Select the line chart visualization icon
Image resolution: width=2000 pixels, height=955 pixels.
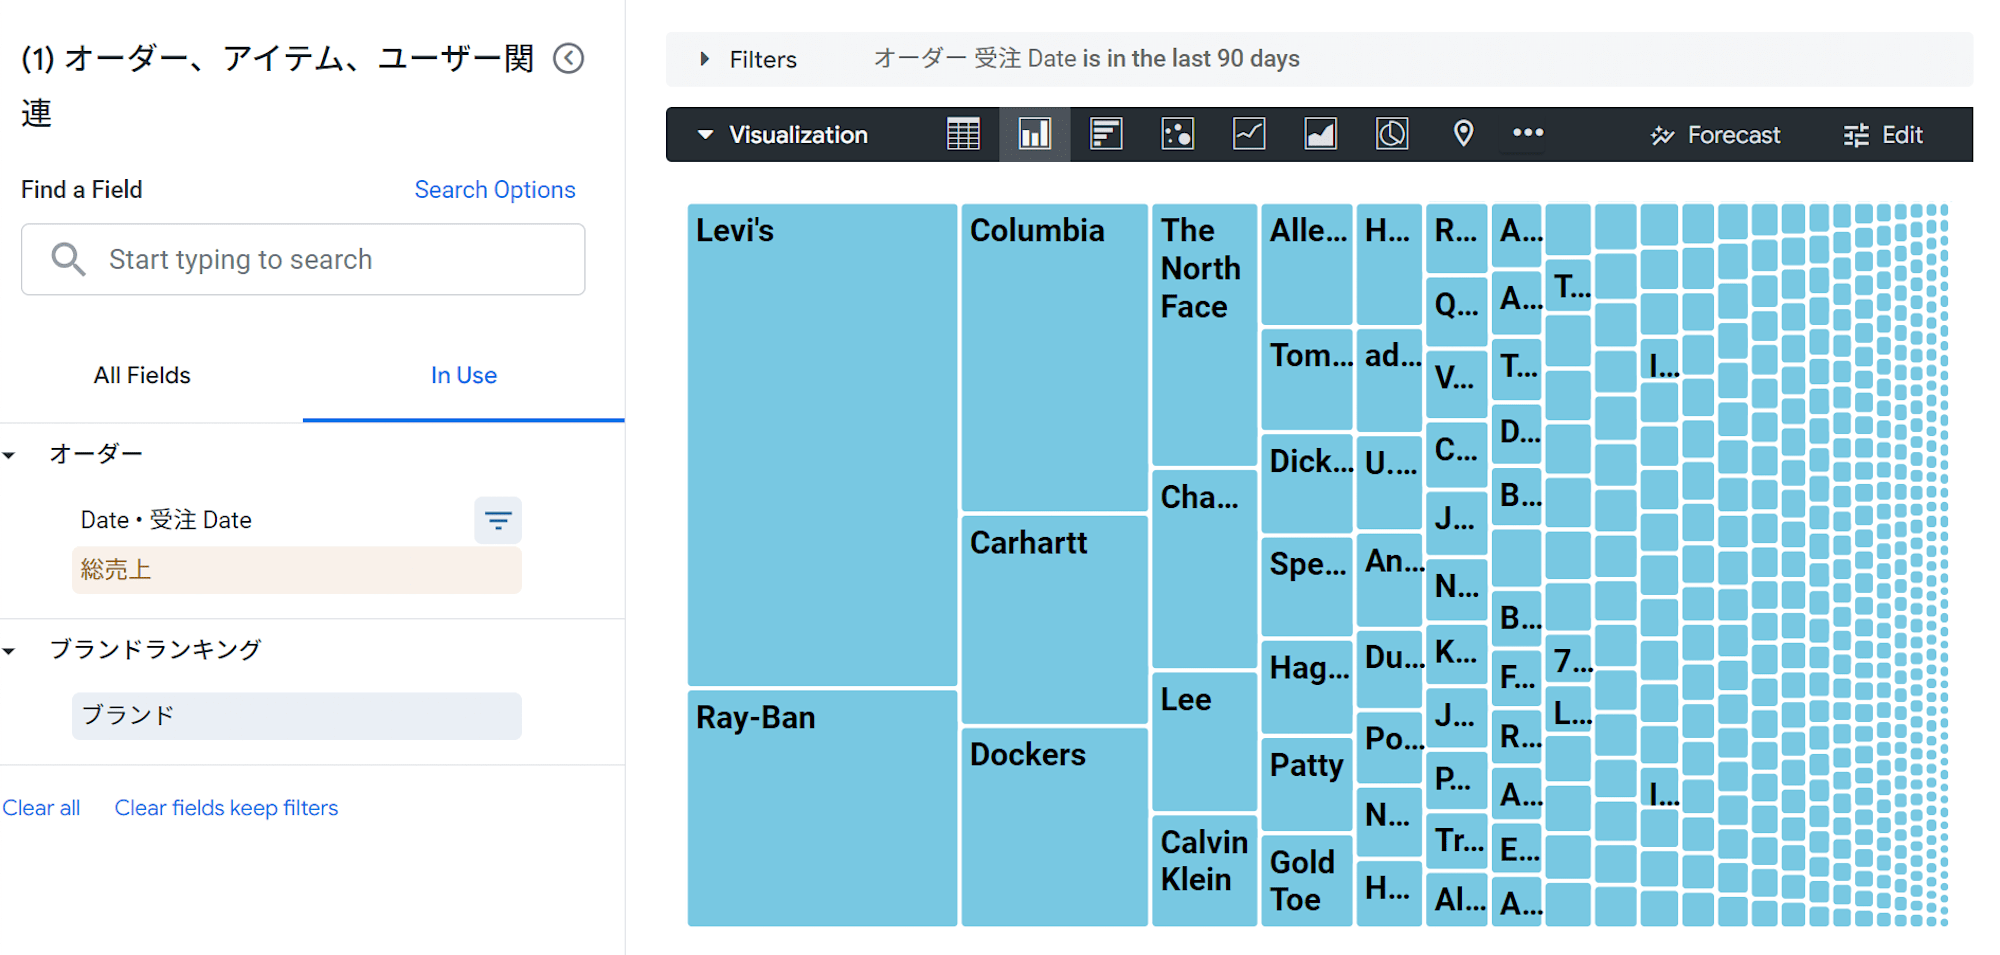tap(1249, 134)
